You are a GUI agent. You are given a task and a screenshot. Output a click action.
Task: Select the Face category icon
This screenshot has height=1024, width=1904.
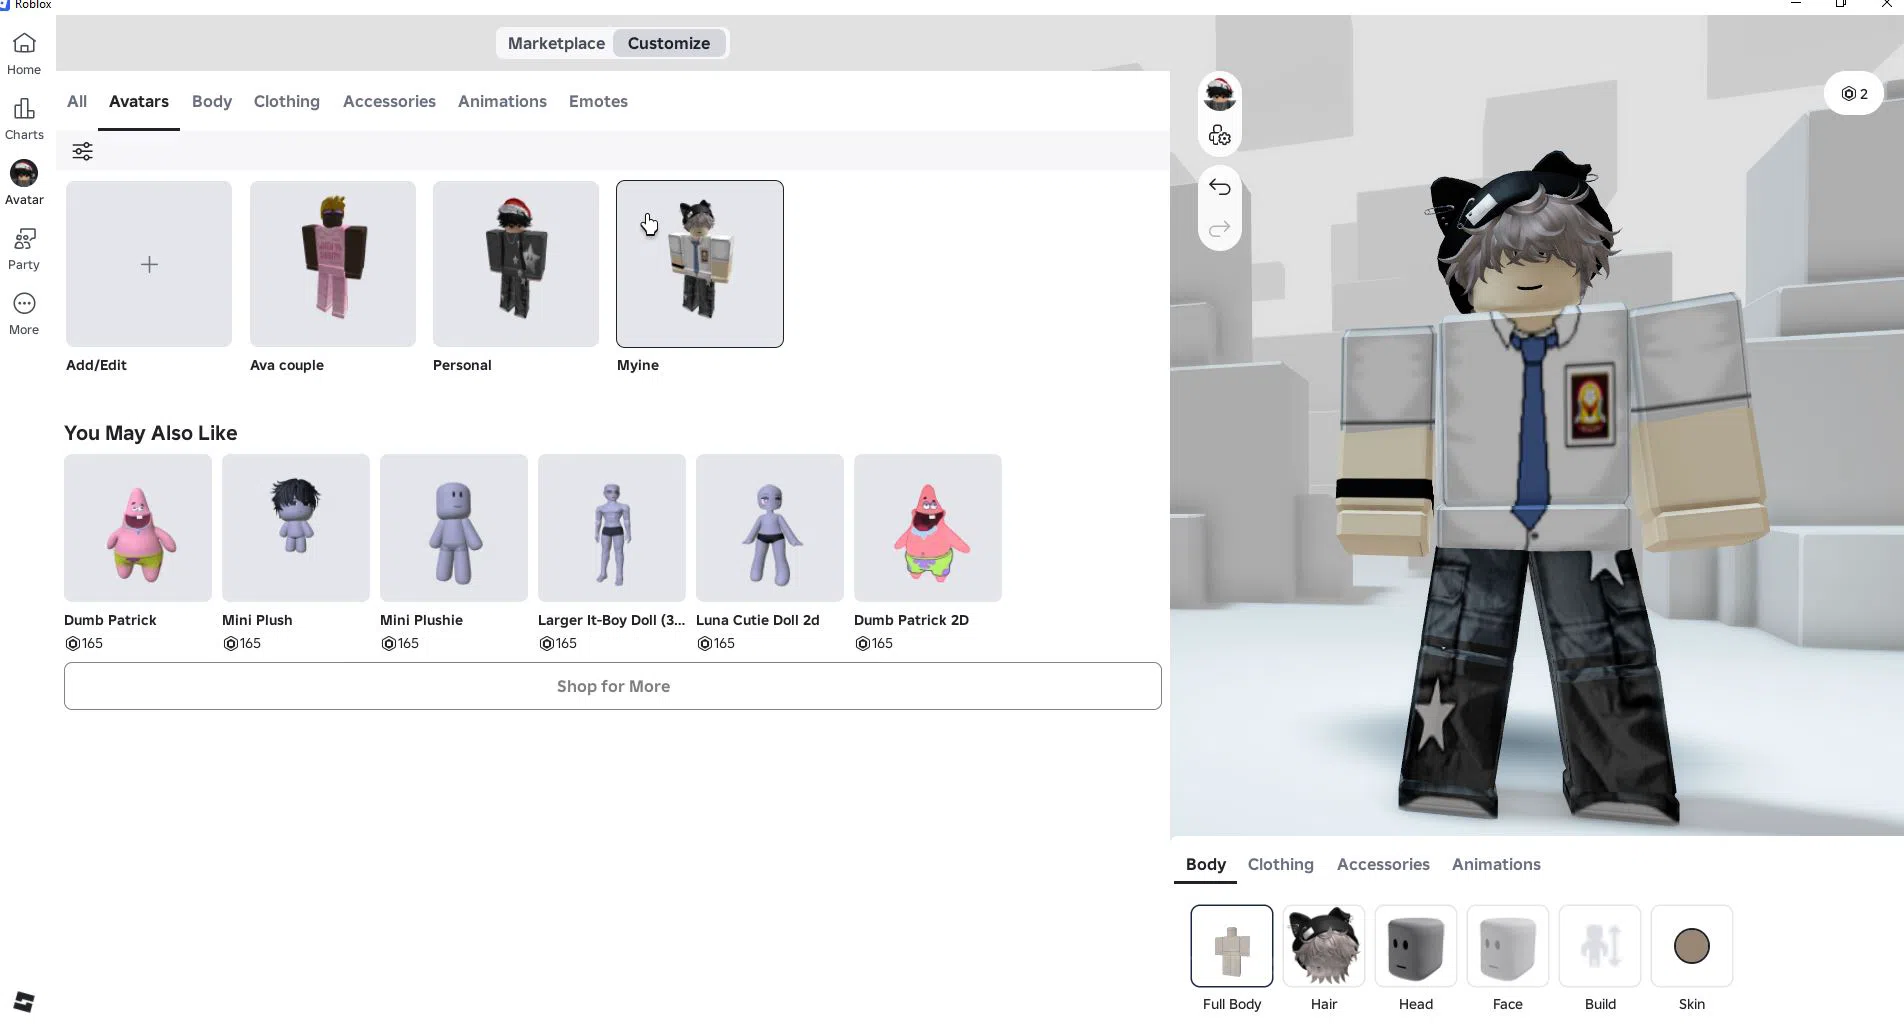[1508, 946]
